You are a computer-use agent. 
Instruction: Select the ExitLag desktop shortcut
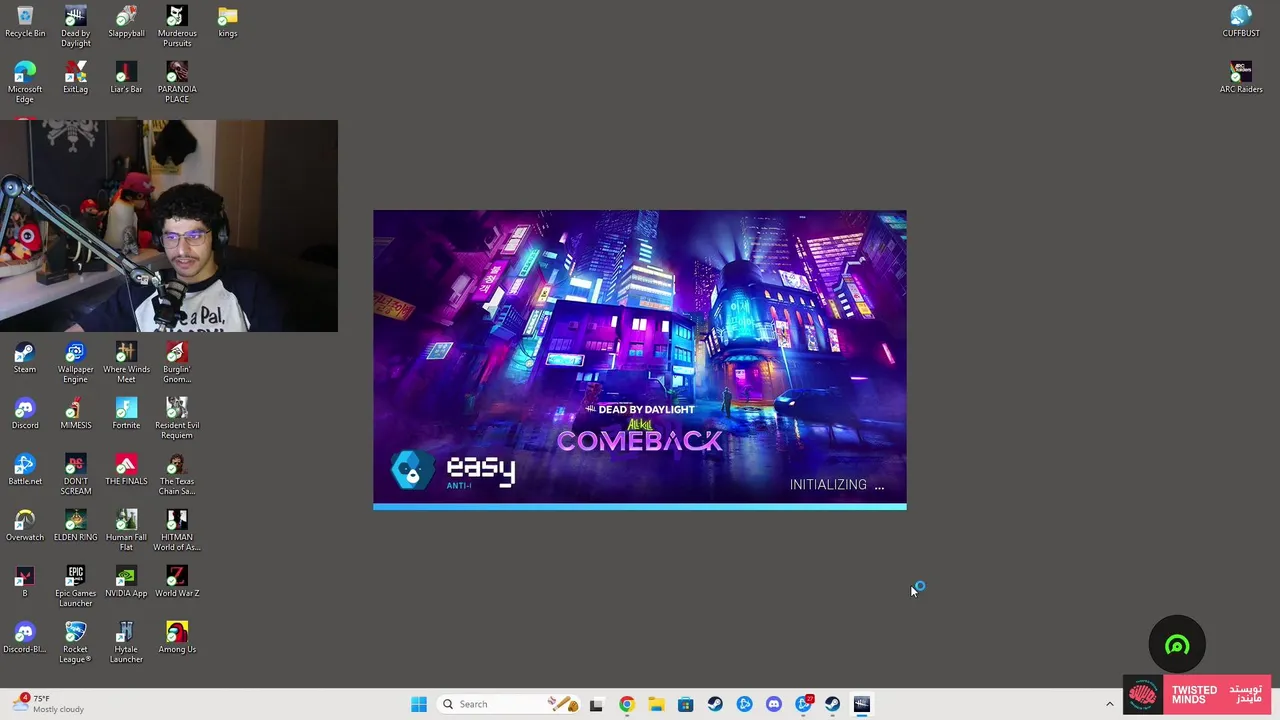(75, 78)
